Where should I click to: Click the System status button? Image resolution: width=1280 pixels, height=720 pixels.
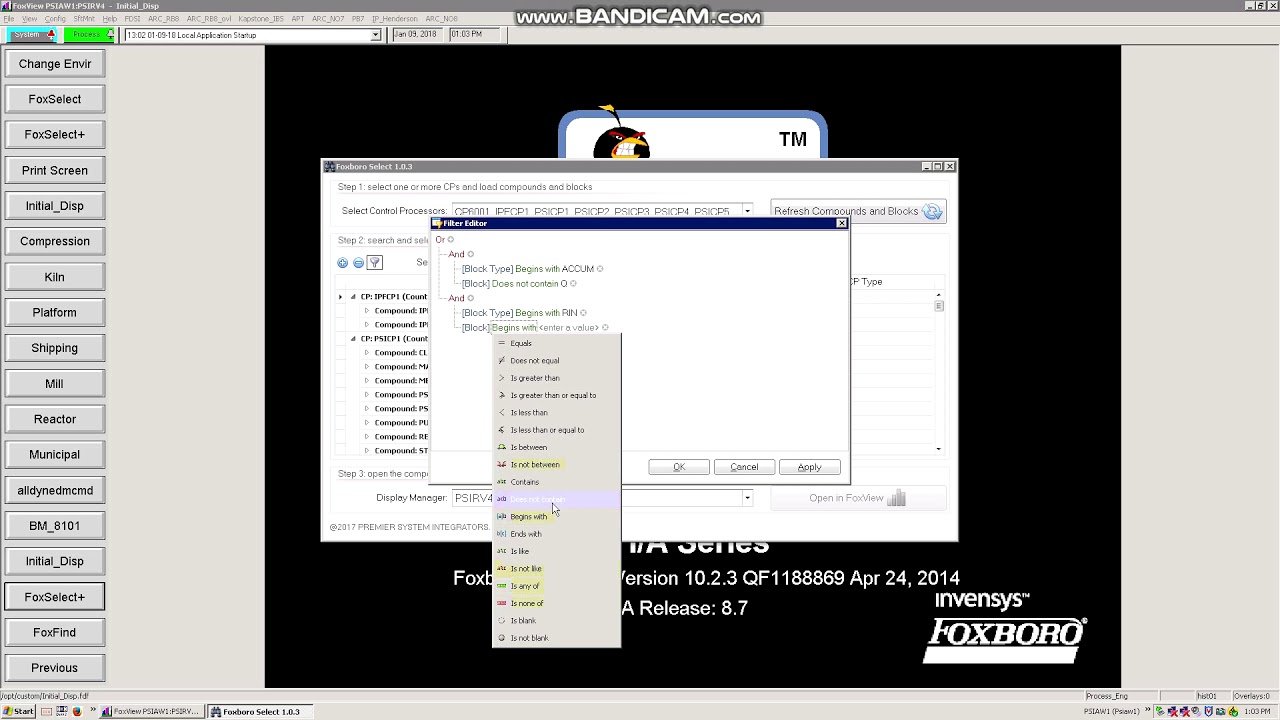tap(32, 35)
